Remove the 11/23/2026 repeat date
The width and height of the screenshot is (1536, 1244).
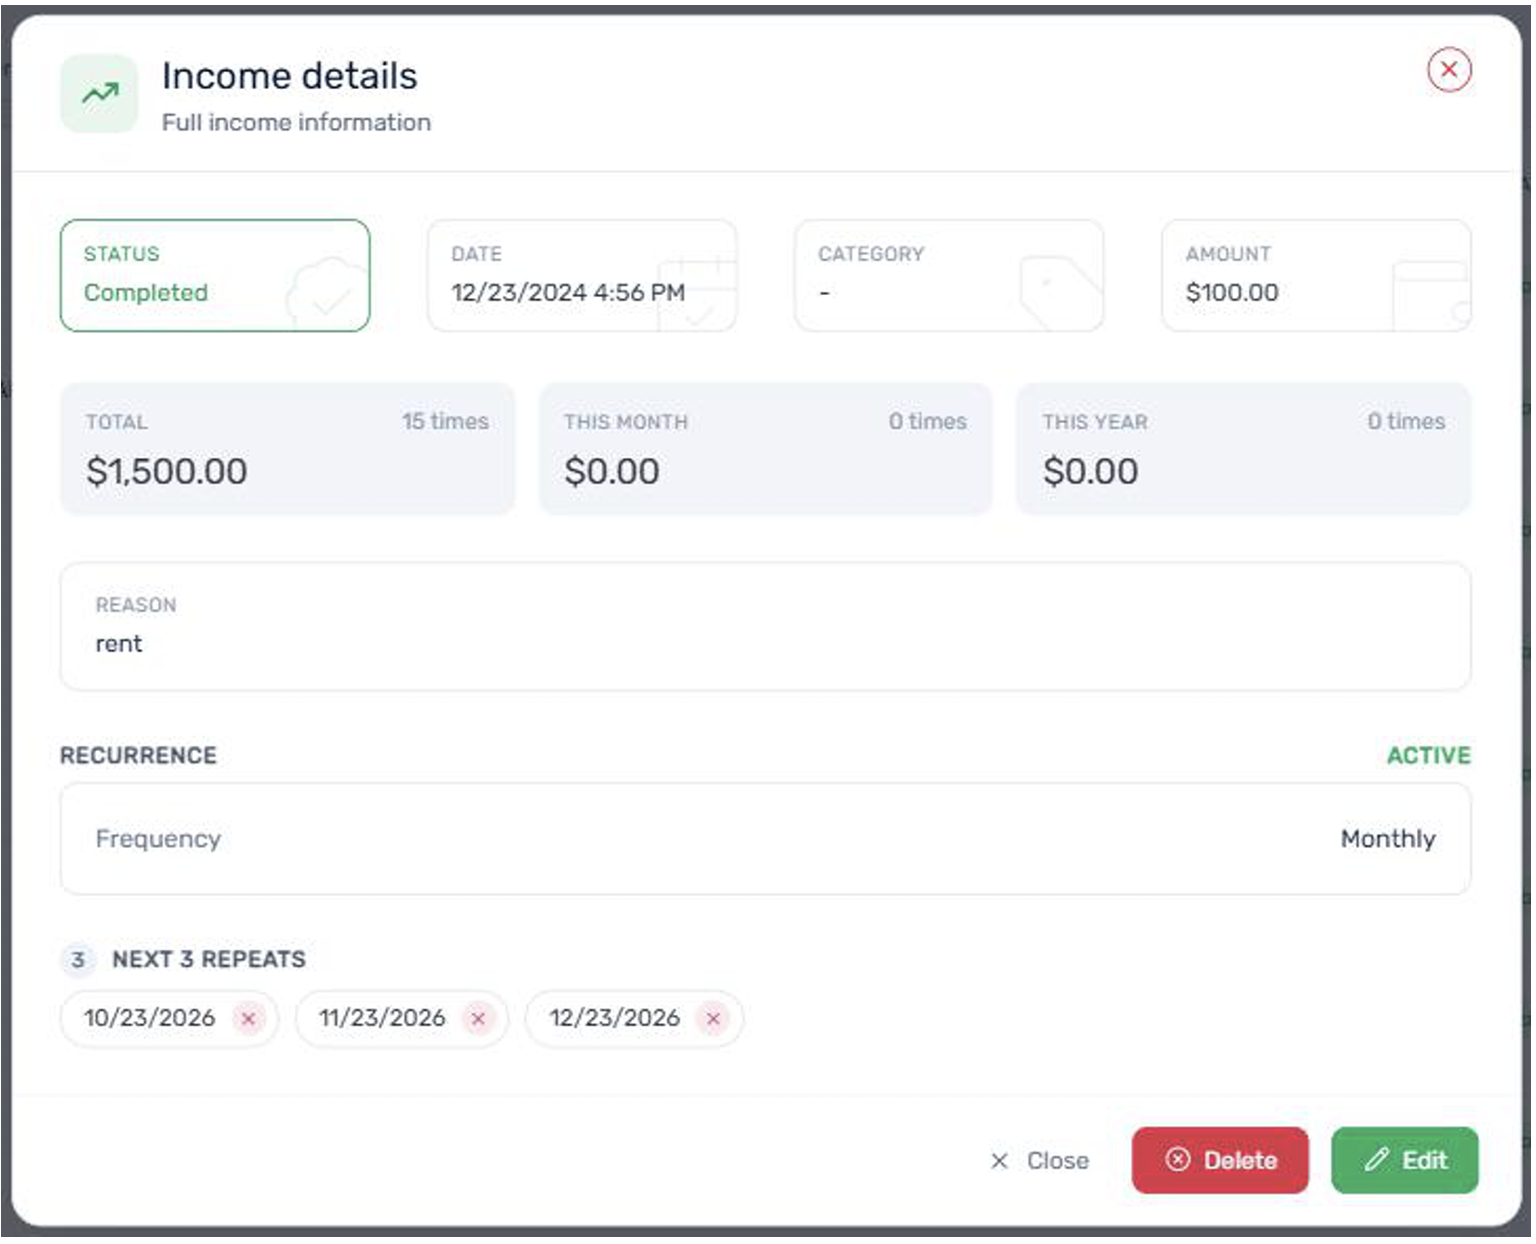click(x=478, y=1018)
